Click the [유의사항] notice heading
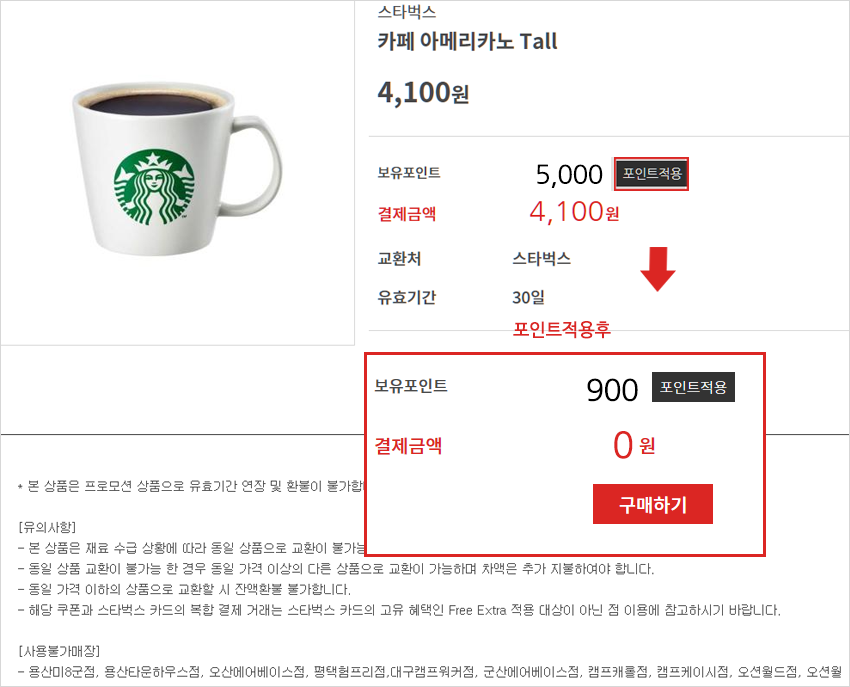Viewport: 850px width, 687px height. pos(47,528)
